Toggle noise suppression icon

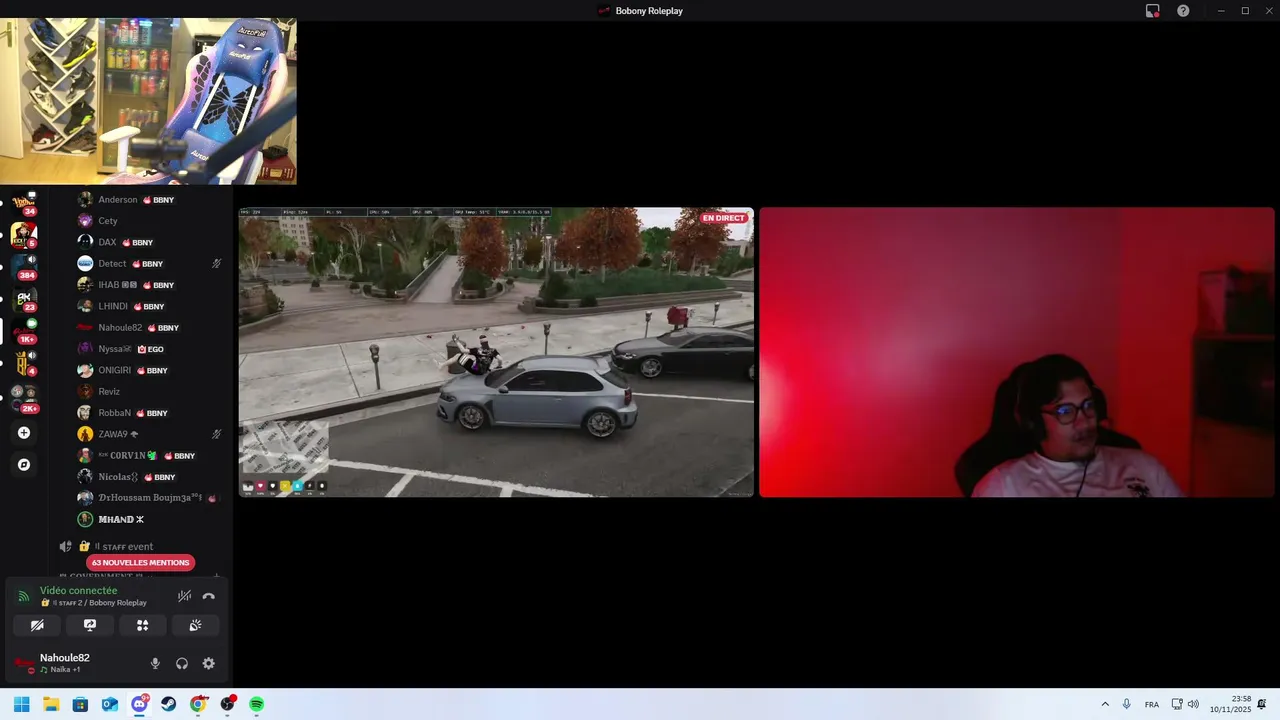tap(184, 596)
